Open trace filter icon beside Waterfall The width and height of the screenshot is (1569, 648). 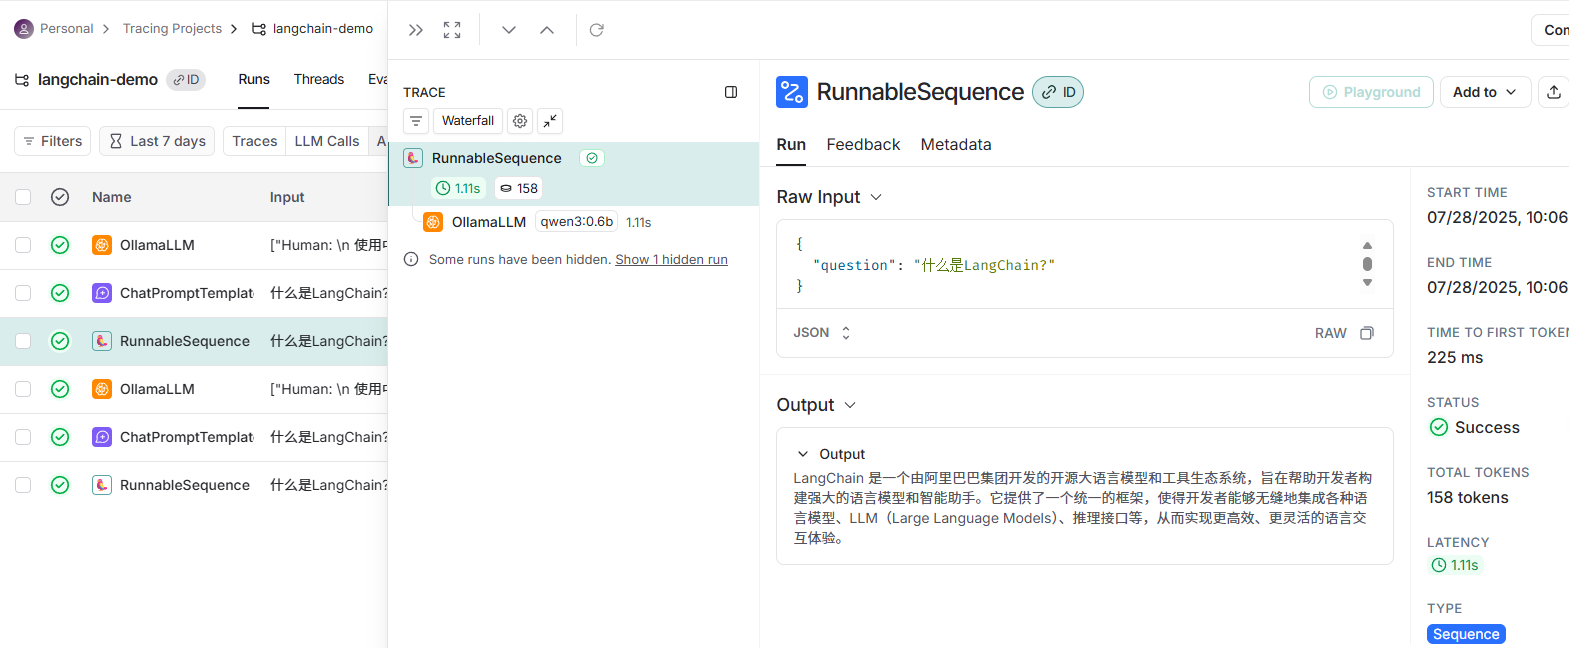click(x=416, y=121)
